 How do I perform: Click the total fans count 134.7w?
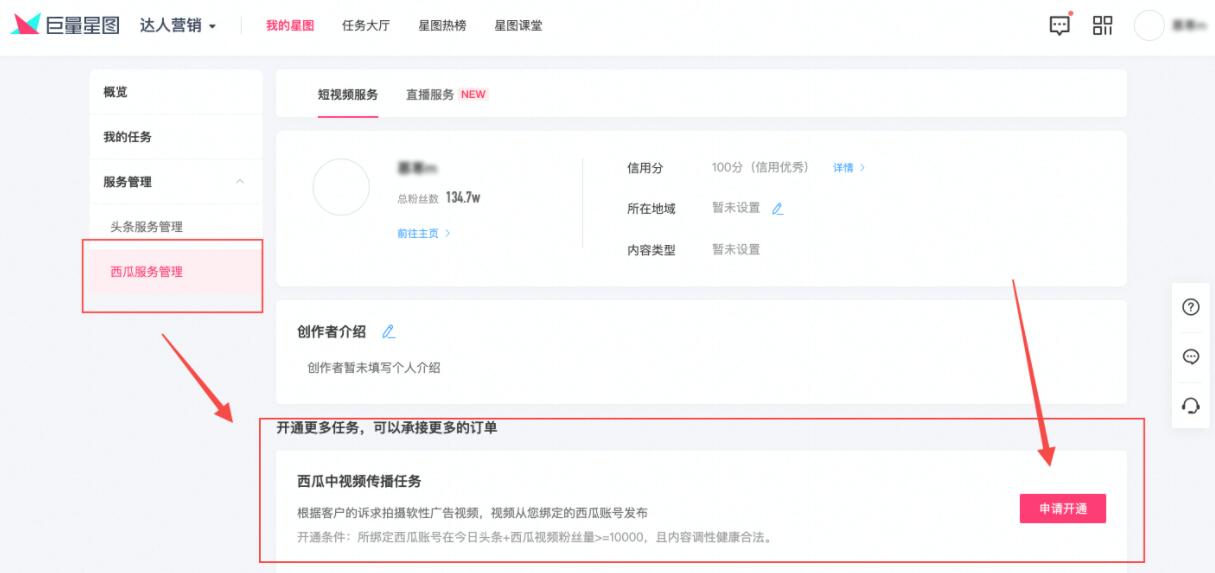coord(463,198)
